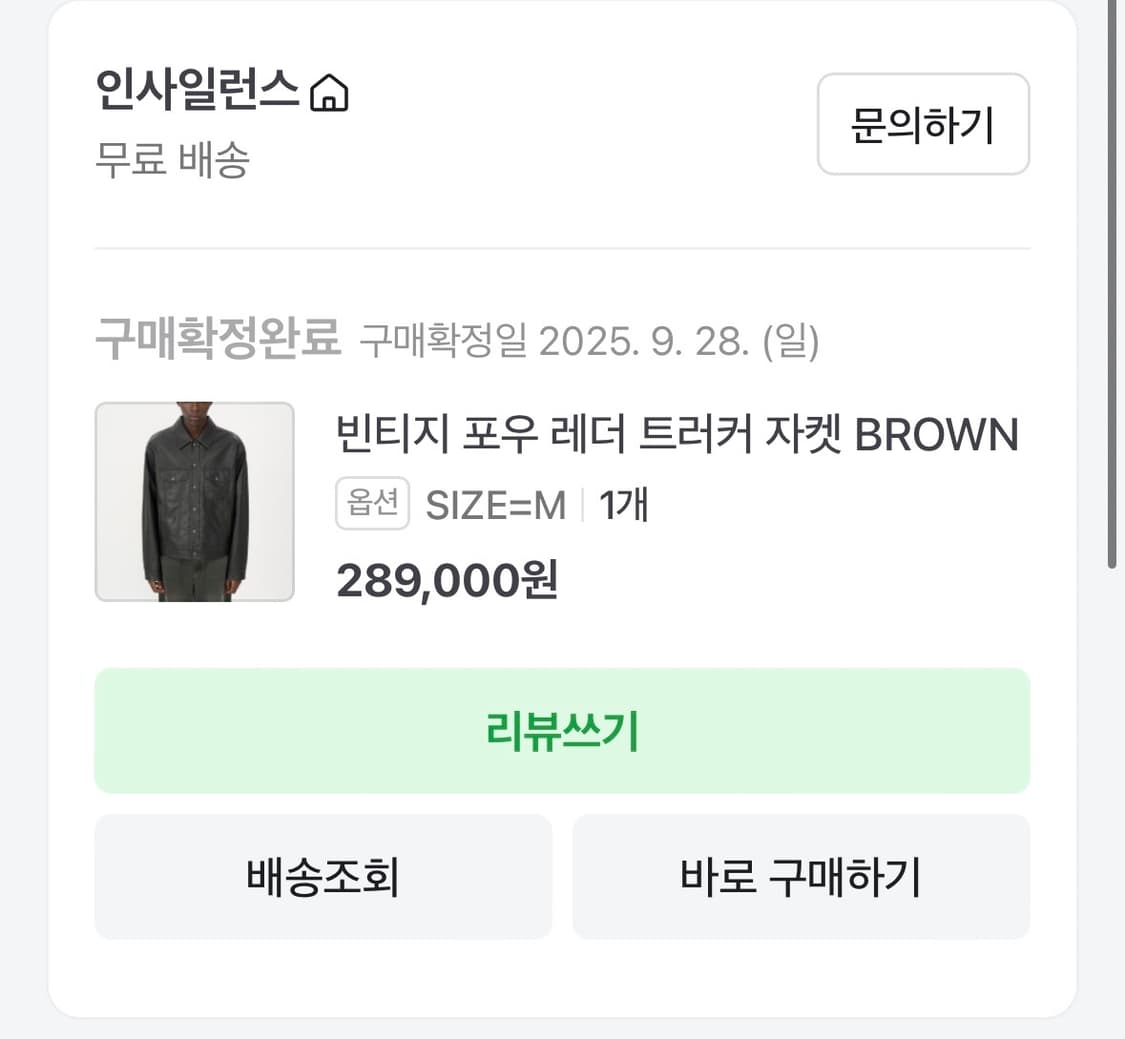Track the delivery via 배송조회
The height and width of the screenshot is (1039, 1125).
(323, 877)
